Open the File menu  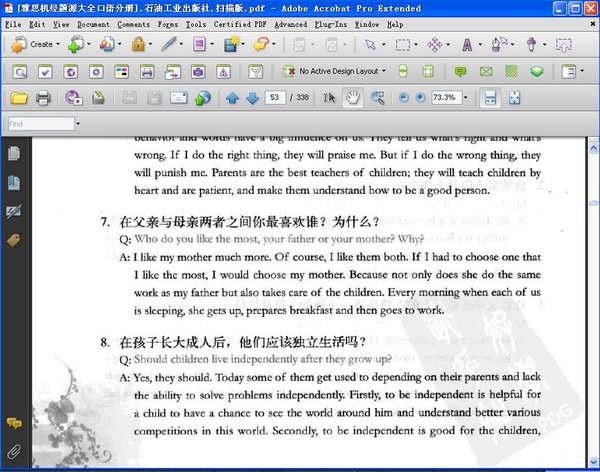tap(13, 24)
